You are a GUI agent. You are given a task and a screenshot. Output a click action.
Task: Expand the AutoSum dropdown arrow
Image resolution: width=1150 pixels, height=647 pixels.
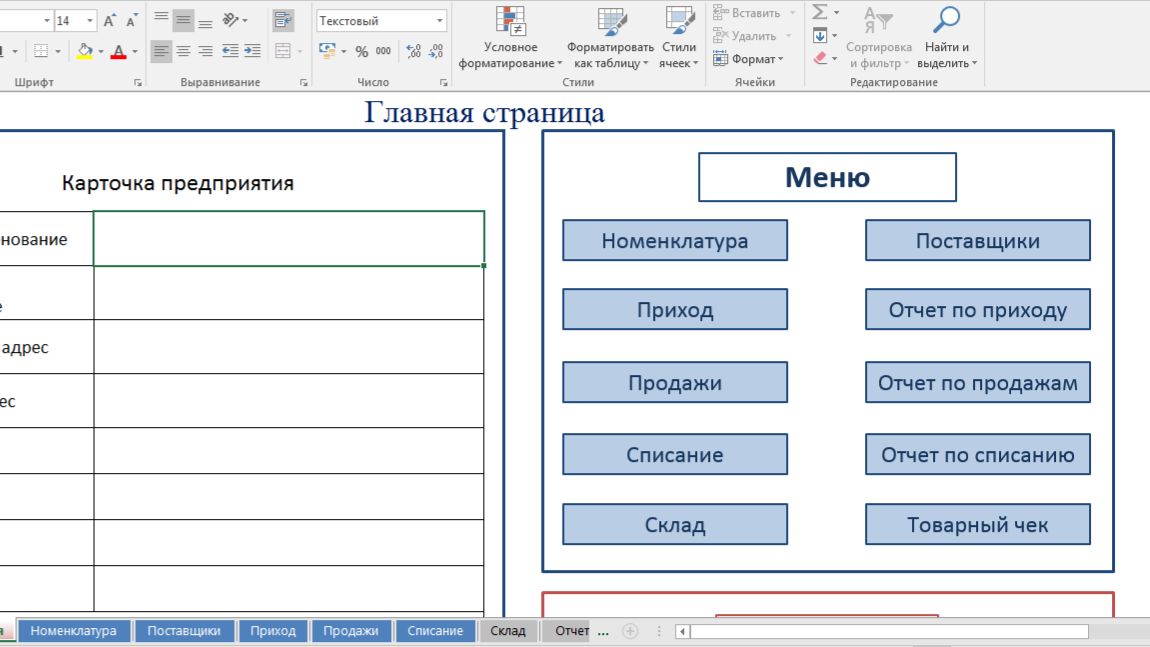click(x=836, y=12)
